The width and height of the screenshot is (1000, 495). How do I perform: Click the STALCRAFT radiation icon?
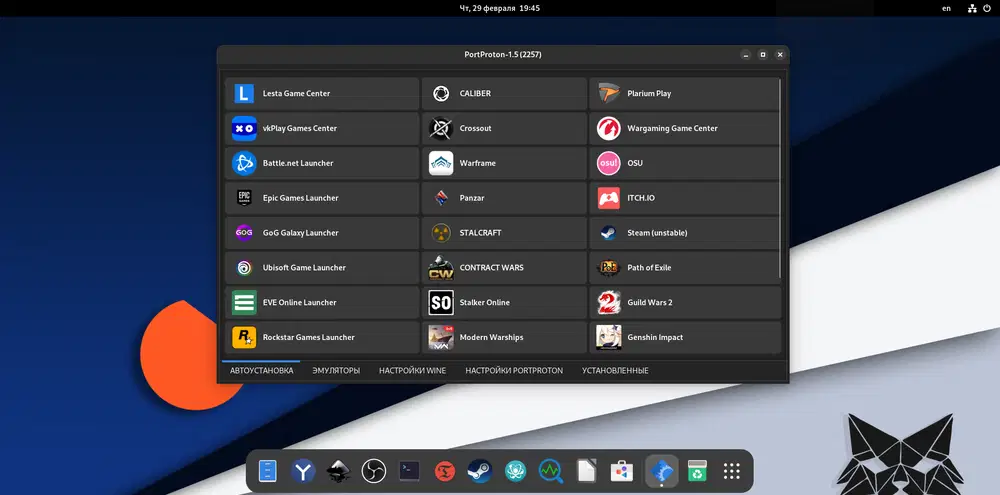coord(441,233)
